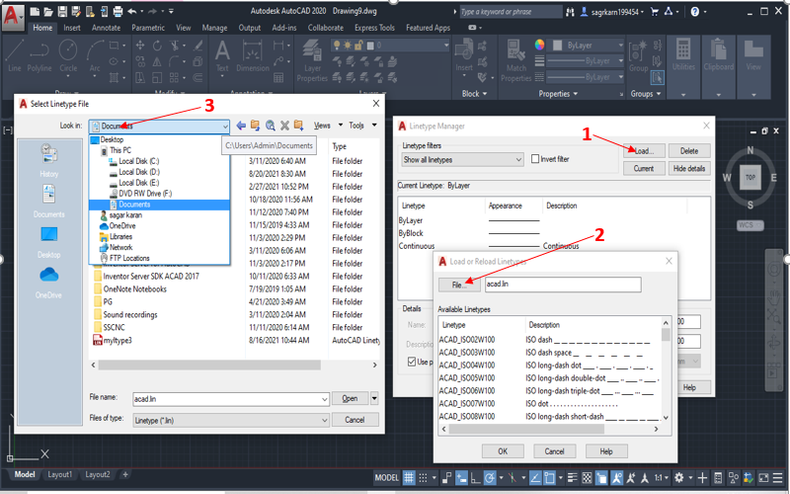This screenshot has width=790, height=494.
Task: Select the Line tool in the ribbon
Action: point(14,56)
